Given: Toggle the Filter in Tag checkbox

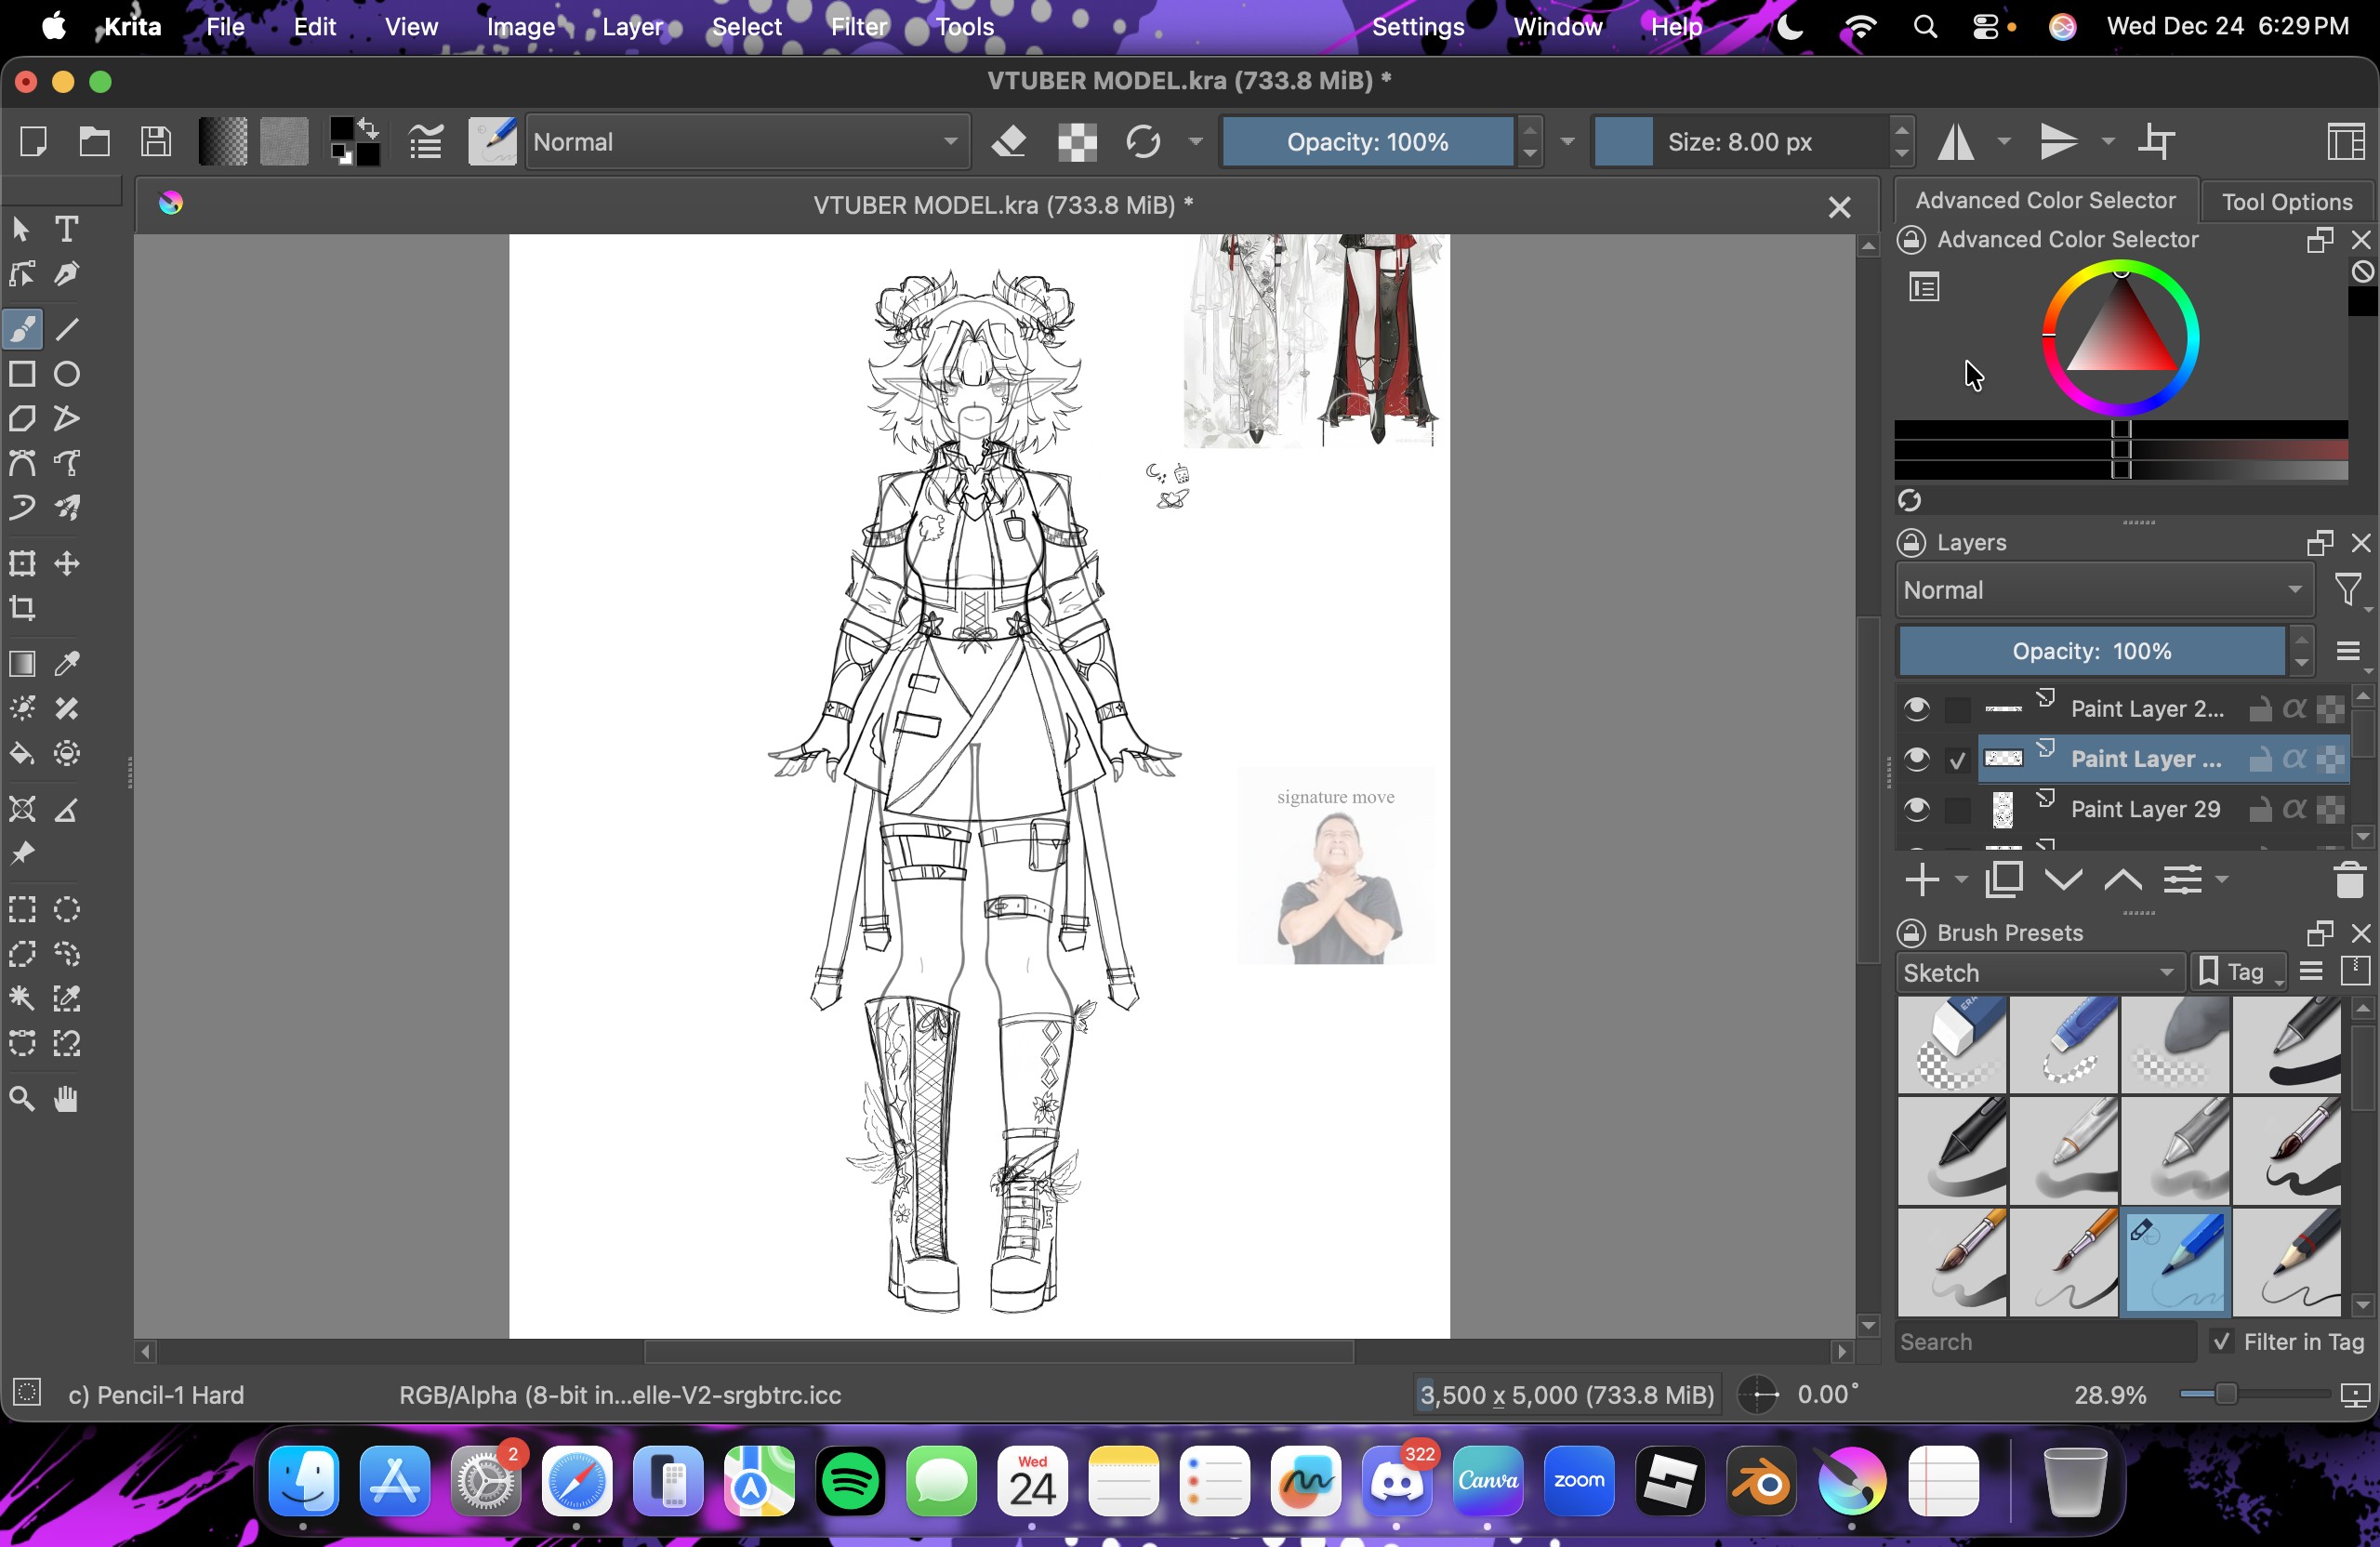Looking at the screenshot, I should (2221, 1342).
